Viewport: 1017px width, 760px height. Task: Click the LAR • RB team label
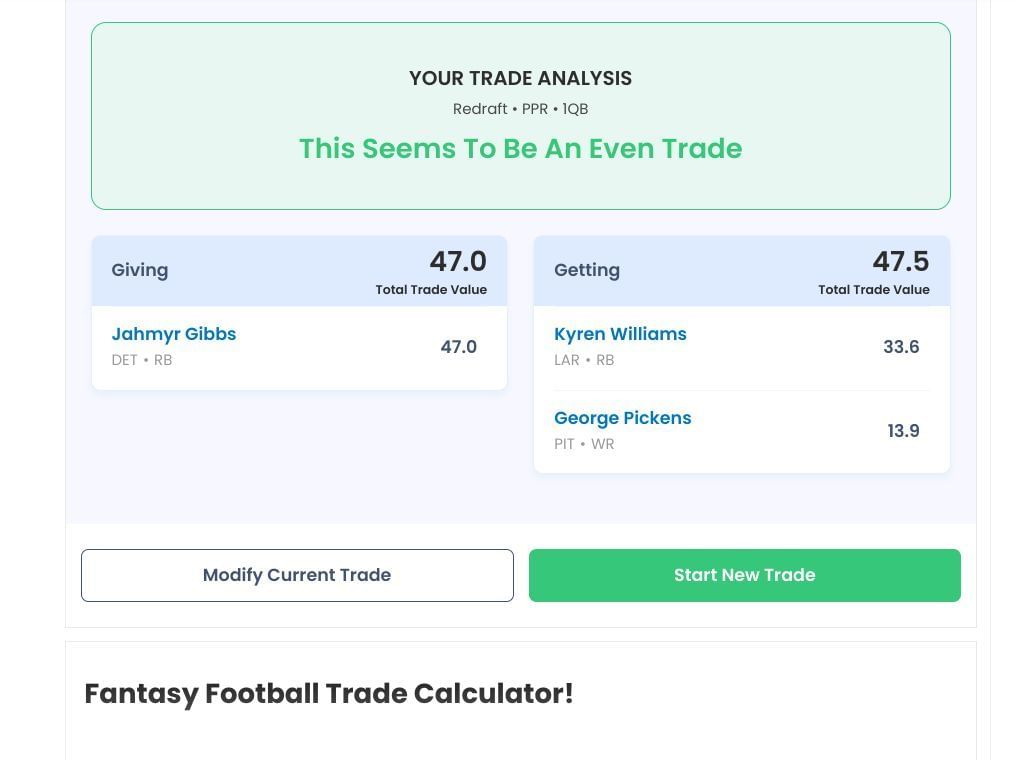(584, 360)
